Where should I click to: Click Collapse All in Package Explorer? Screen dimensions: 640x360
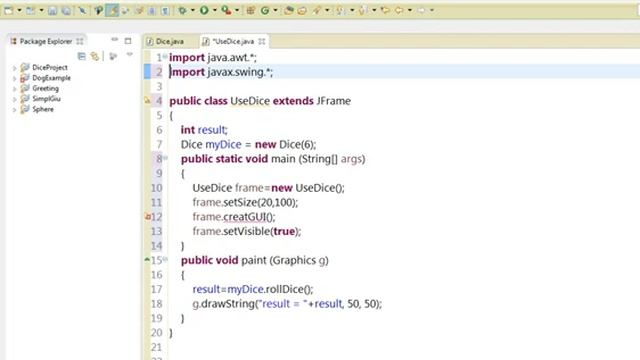click(82, 56)
